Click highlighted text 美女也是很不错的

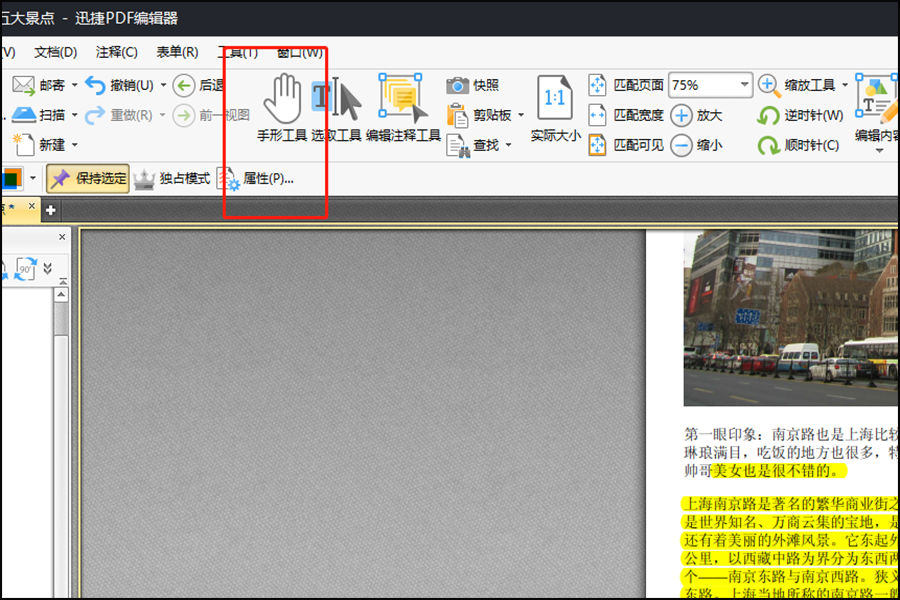778,471
